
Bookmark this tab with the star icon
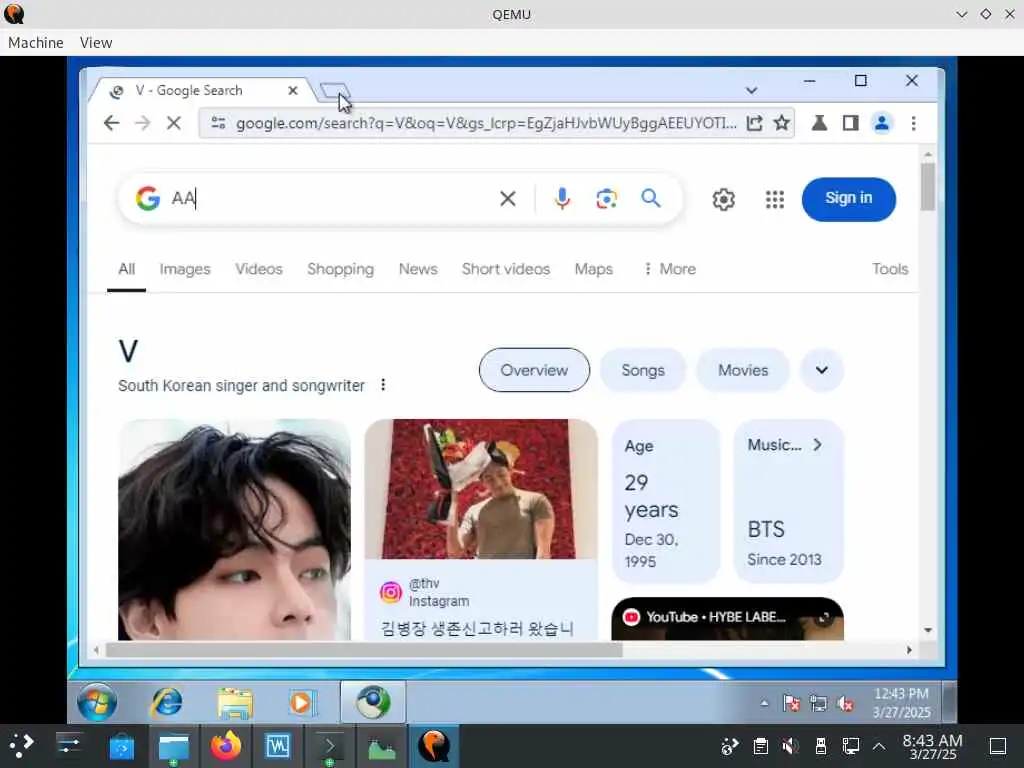(x=782, y=123)
